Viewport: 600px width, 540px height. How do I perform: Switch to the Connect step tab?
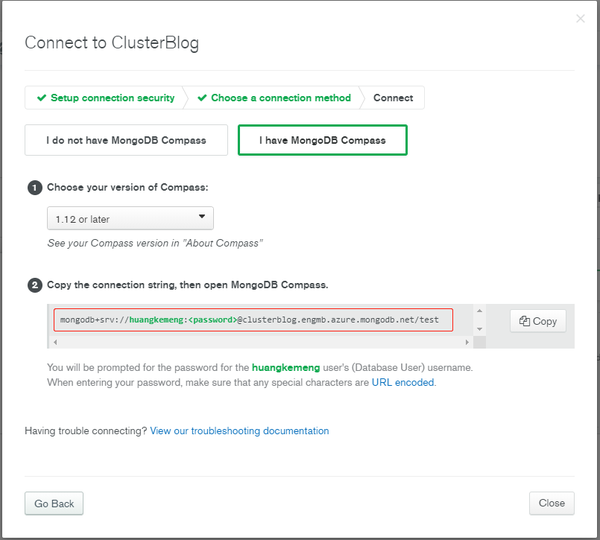[x=393, y=98]
